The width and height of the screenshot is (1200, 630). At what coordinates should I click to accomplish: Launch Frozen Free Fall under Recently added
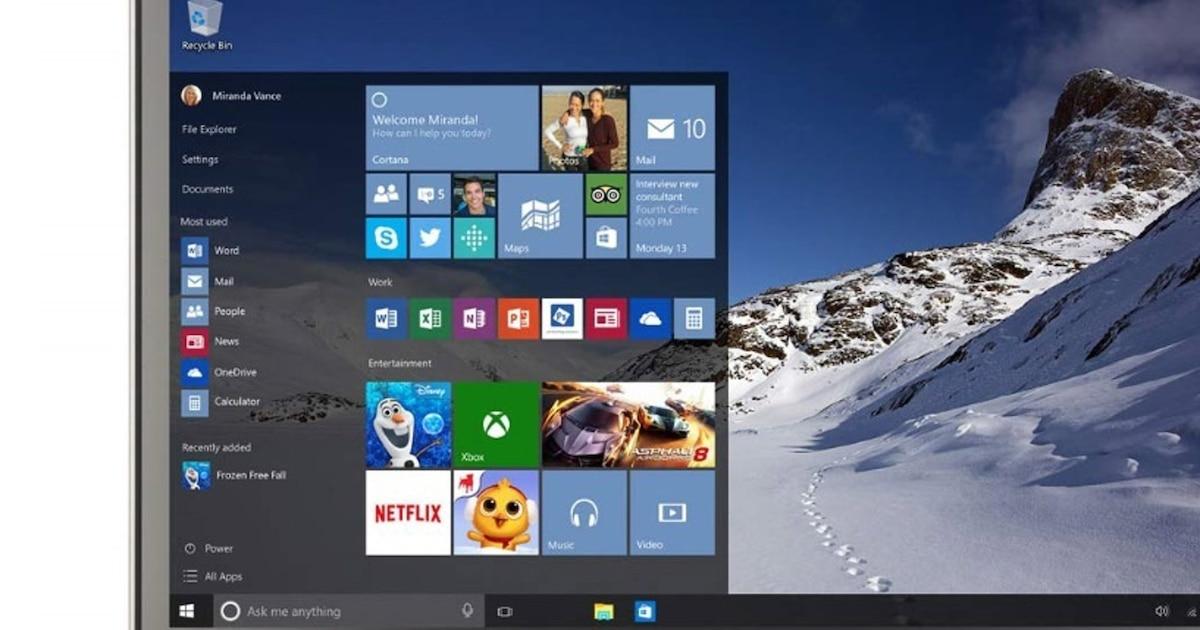coord(234,475)
